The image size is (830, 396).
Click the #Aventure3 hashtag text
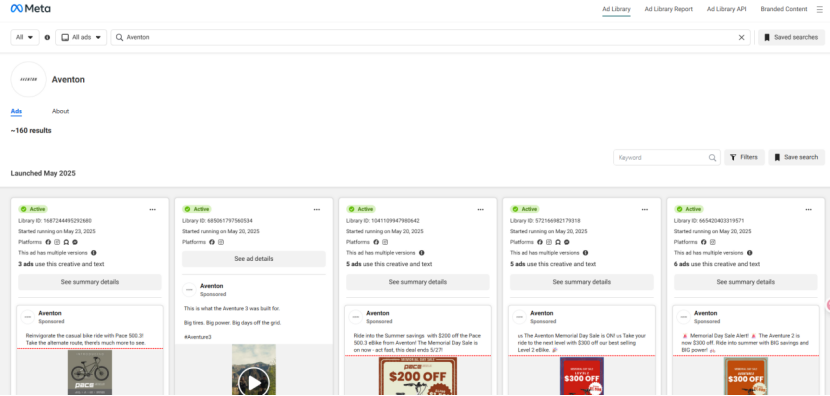pyautogui.click(x=197, y=337)
